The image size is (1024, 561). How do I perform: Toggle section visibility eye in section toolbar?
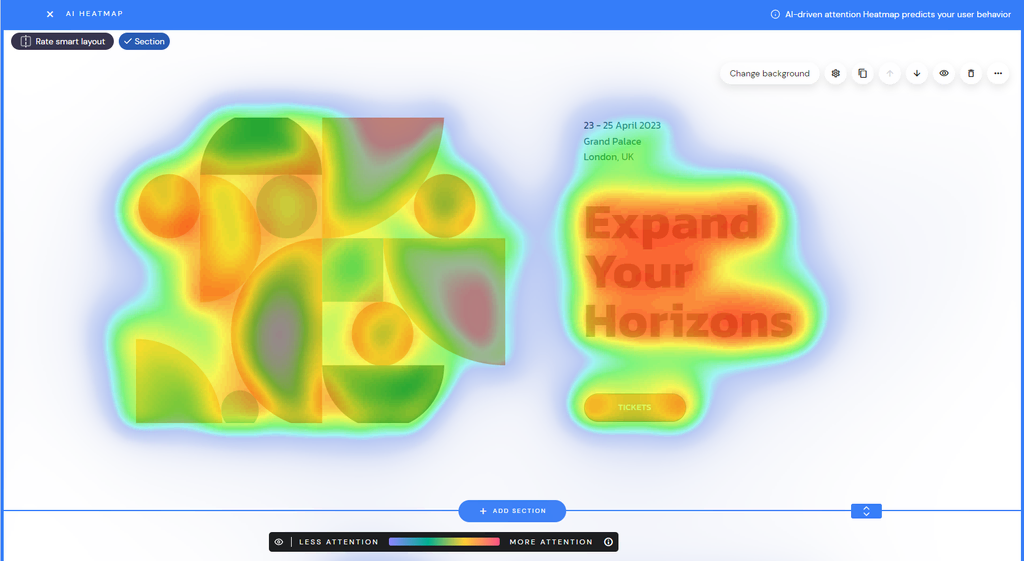[x=944, y=73]
